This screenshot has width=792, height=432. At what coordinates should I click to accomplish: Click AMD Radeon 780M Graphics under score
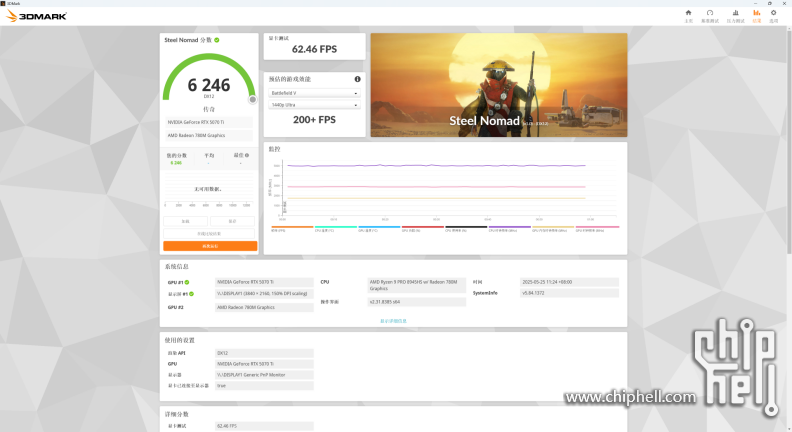pyautogui.click(x=209, y=135)
